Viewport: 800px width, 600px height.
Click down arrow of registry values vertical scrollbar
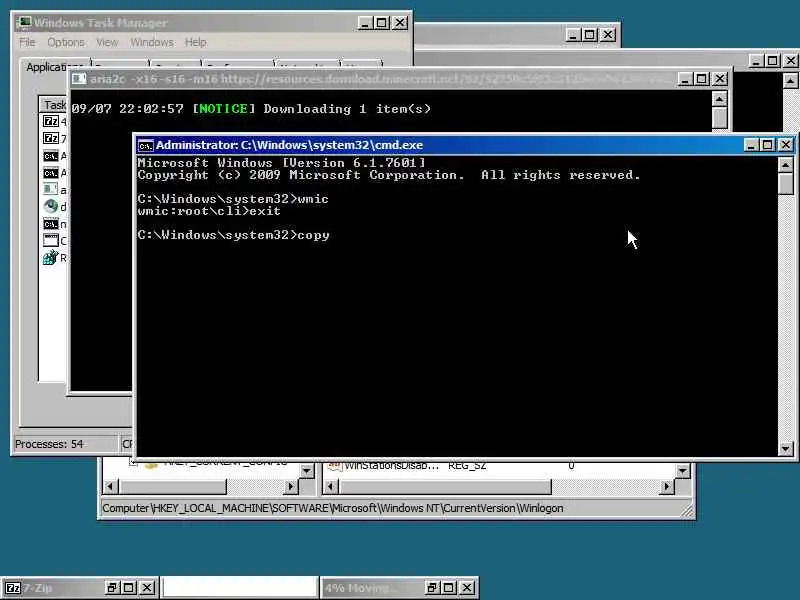coord(683,470)
